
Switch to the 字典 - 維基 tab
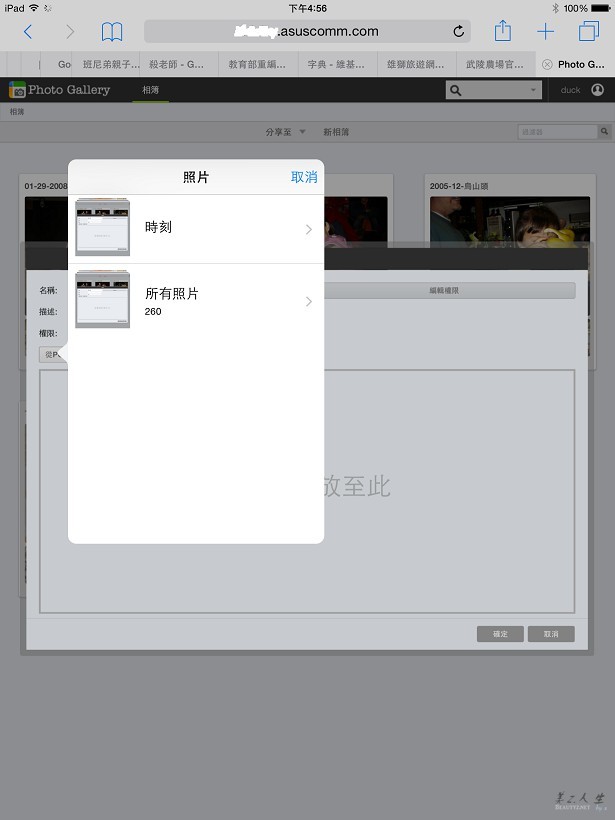[338, 64]
